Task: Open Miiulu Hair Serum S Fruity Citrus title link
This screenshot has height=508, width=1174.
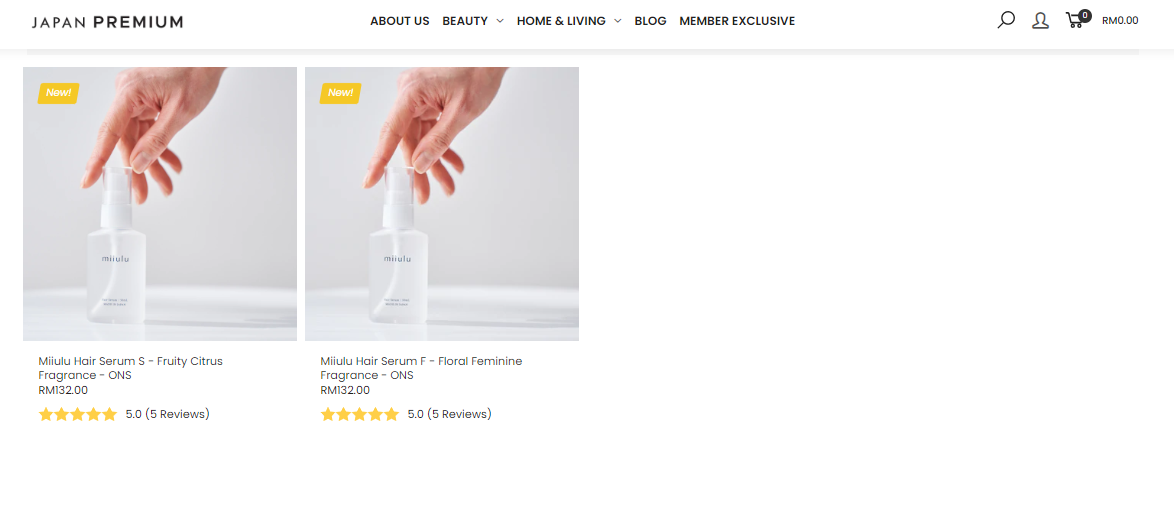Action: pyautogui.click(x=130, y=368)
